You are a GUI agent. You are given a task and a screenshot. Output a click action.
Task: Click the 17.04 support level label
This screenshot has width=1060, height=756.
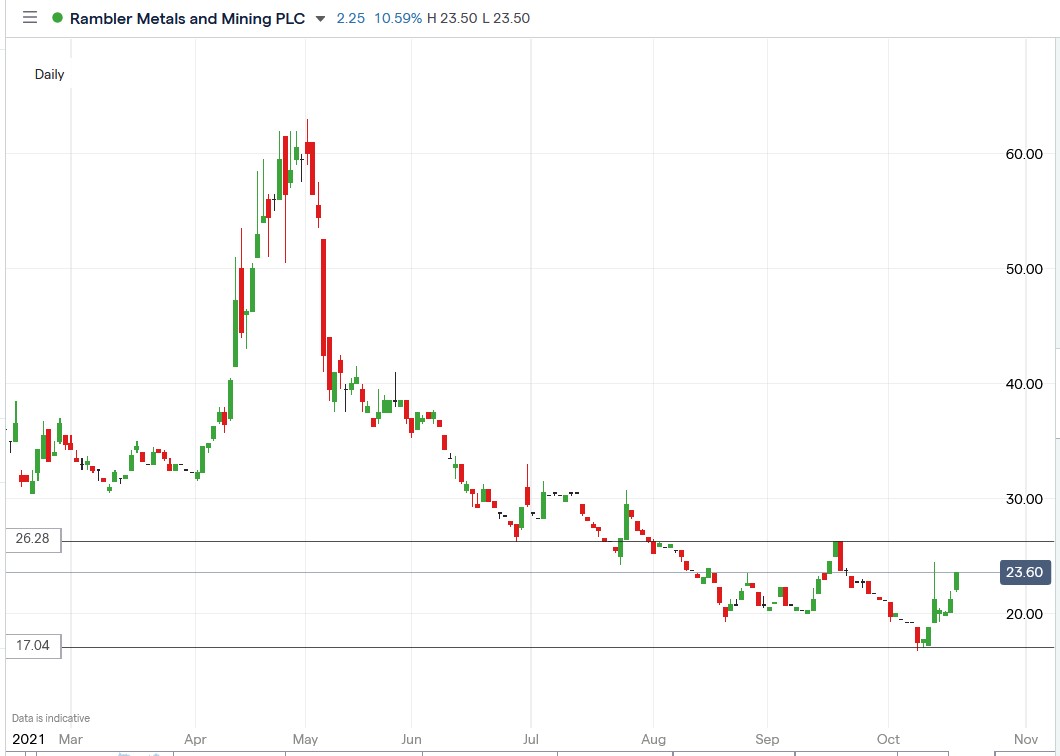(30, 645)
